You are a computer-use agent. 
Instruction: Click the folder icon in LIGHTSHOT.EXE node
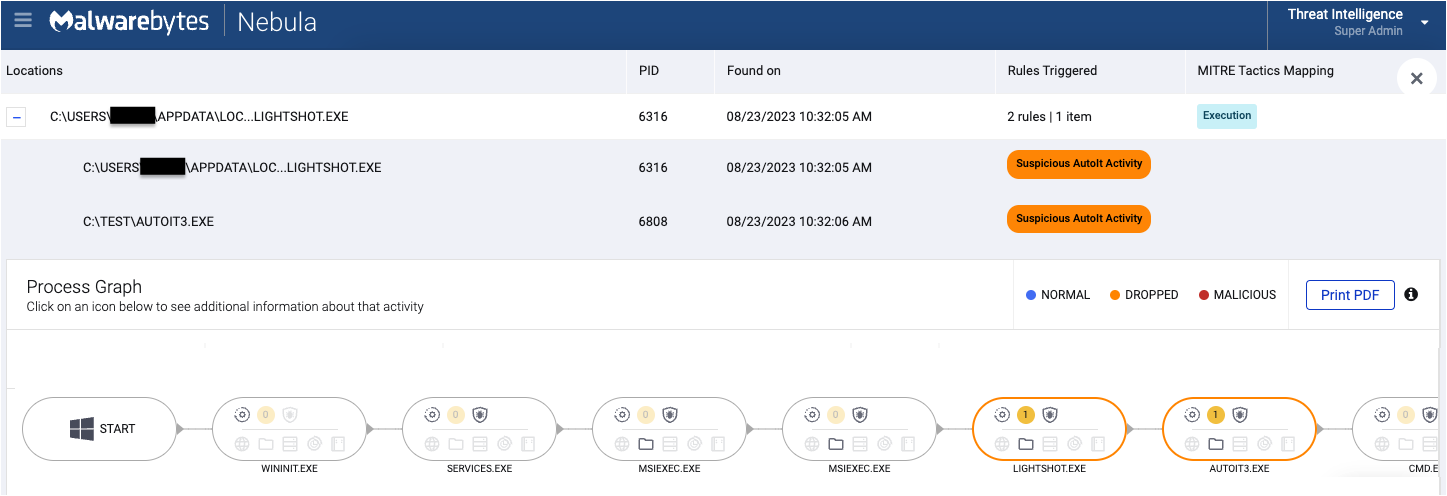(1025, 444)
